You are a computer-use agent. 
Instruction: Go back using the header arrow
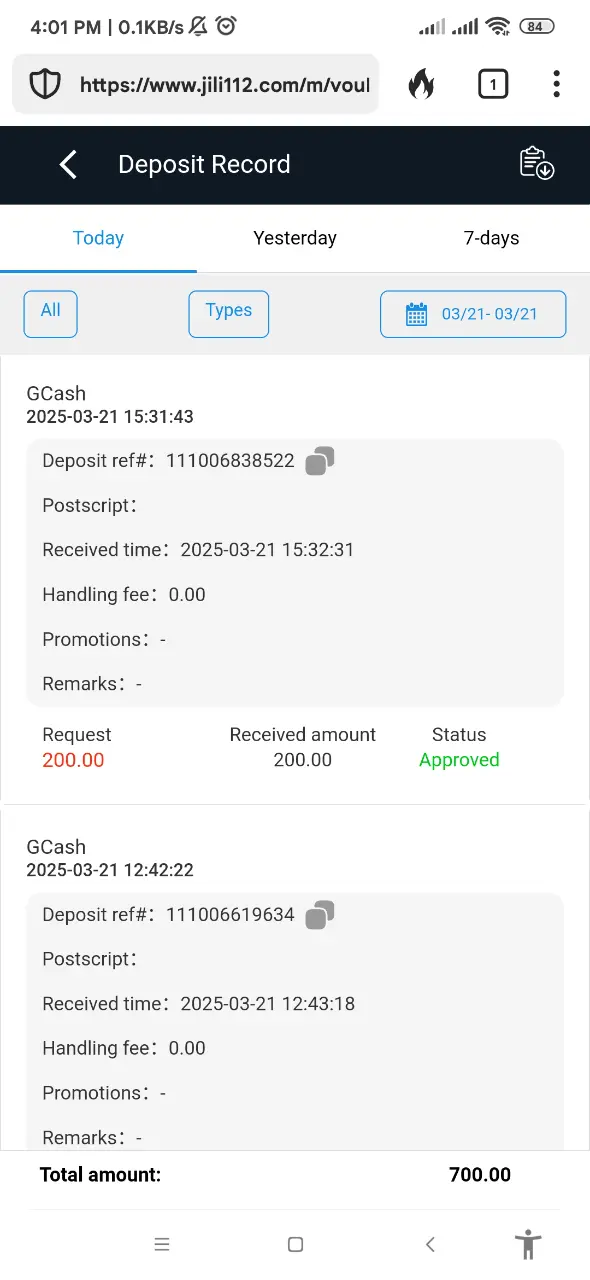(68, 165)
